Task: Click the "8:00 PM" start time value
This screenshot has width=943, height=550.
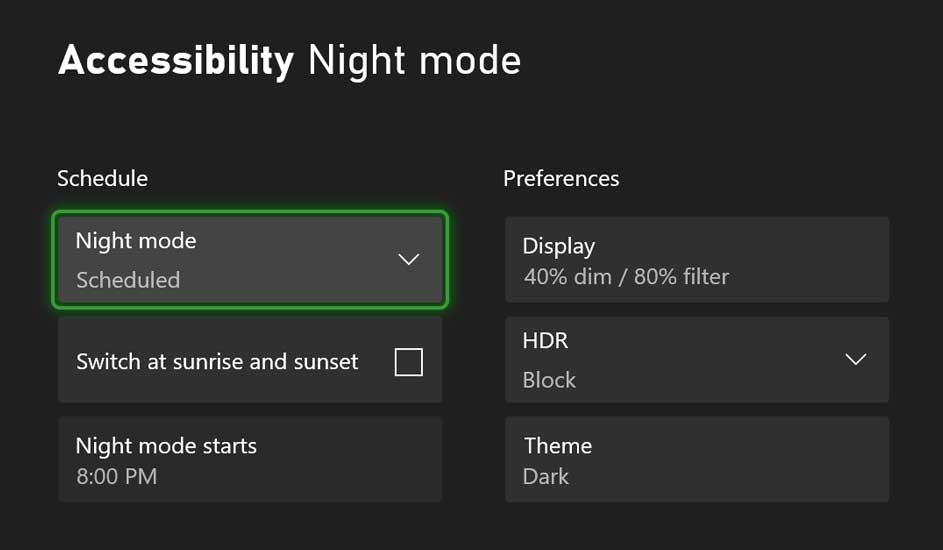Action: [x=116, y=477]
